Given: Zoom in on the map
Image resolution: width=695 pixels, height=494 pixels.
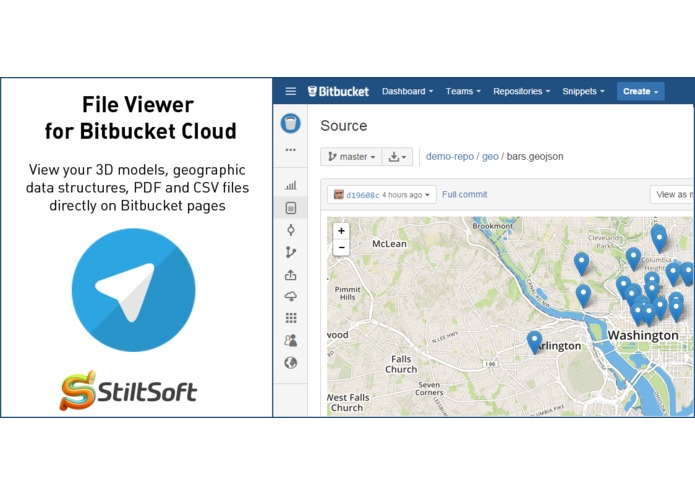Looking at the screenshot, I should pos(341,231).
